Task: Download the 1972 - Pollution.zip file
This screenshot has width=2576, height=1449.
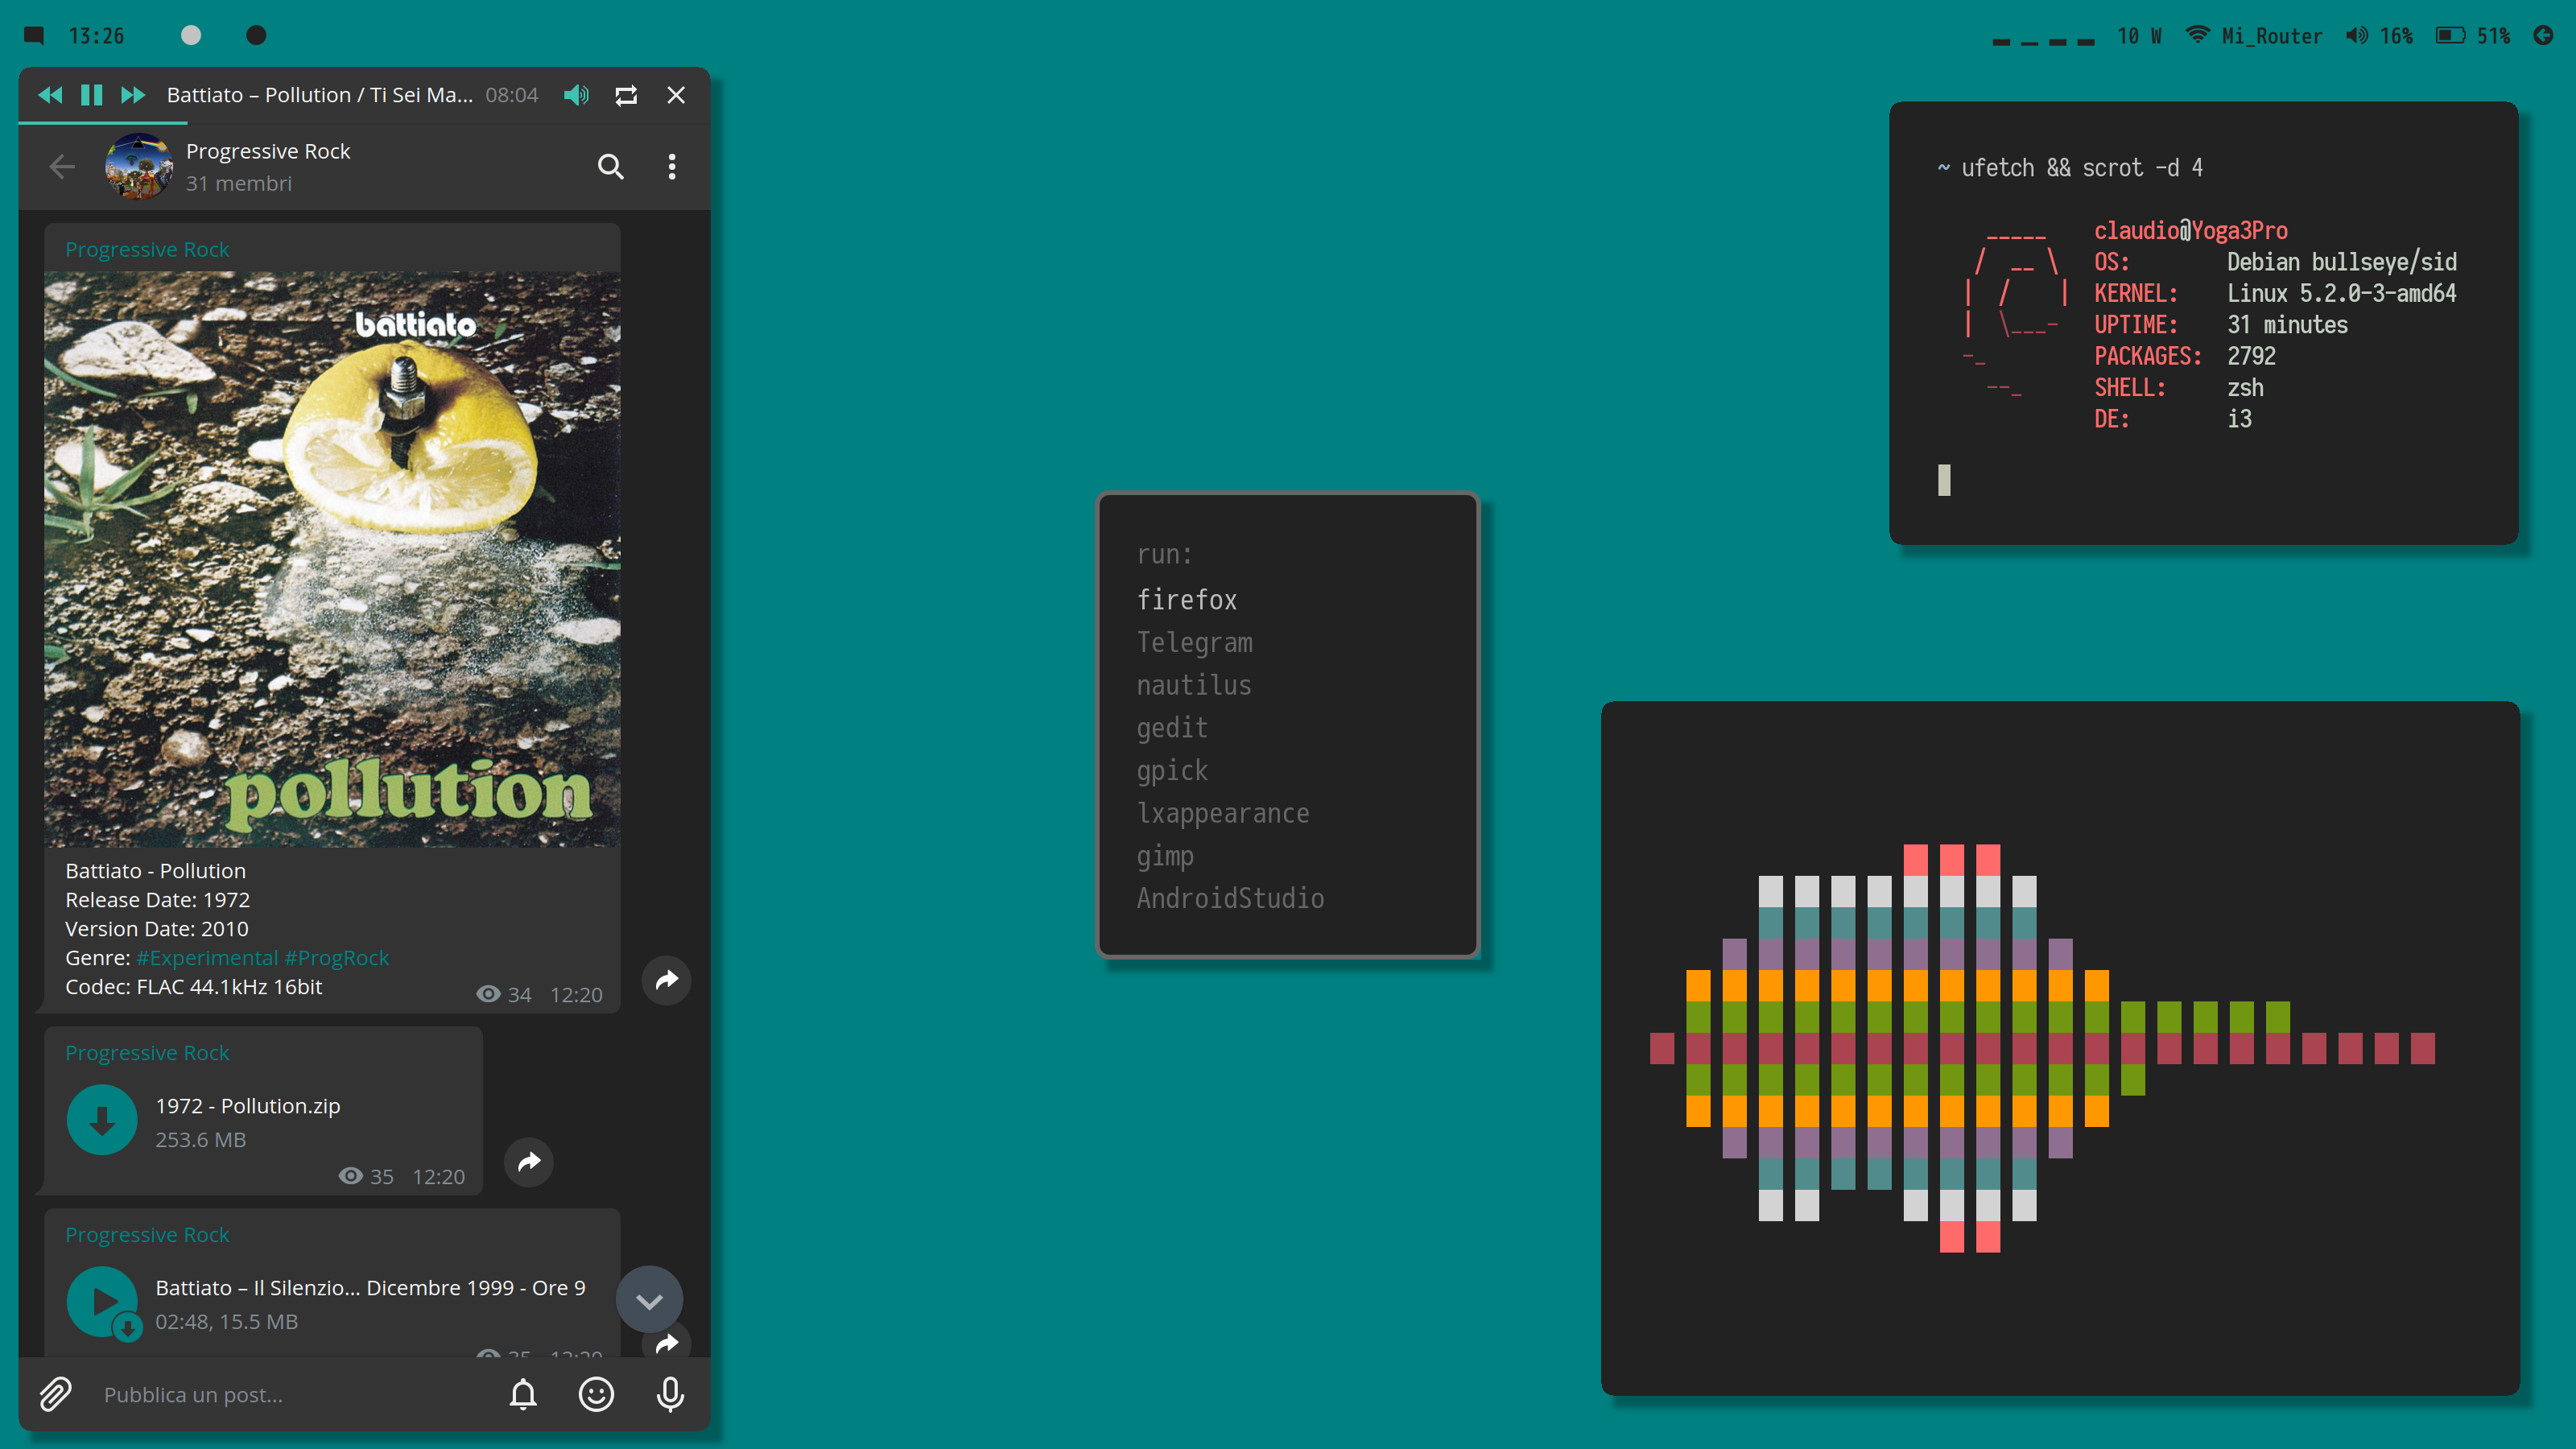Action: pos(102,1120)
